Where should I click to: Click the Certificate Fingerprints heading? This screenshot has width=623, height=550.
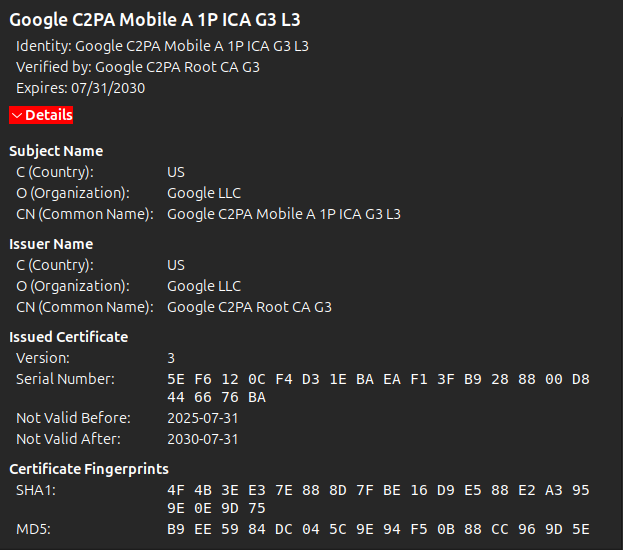coord(89,469)
